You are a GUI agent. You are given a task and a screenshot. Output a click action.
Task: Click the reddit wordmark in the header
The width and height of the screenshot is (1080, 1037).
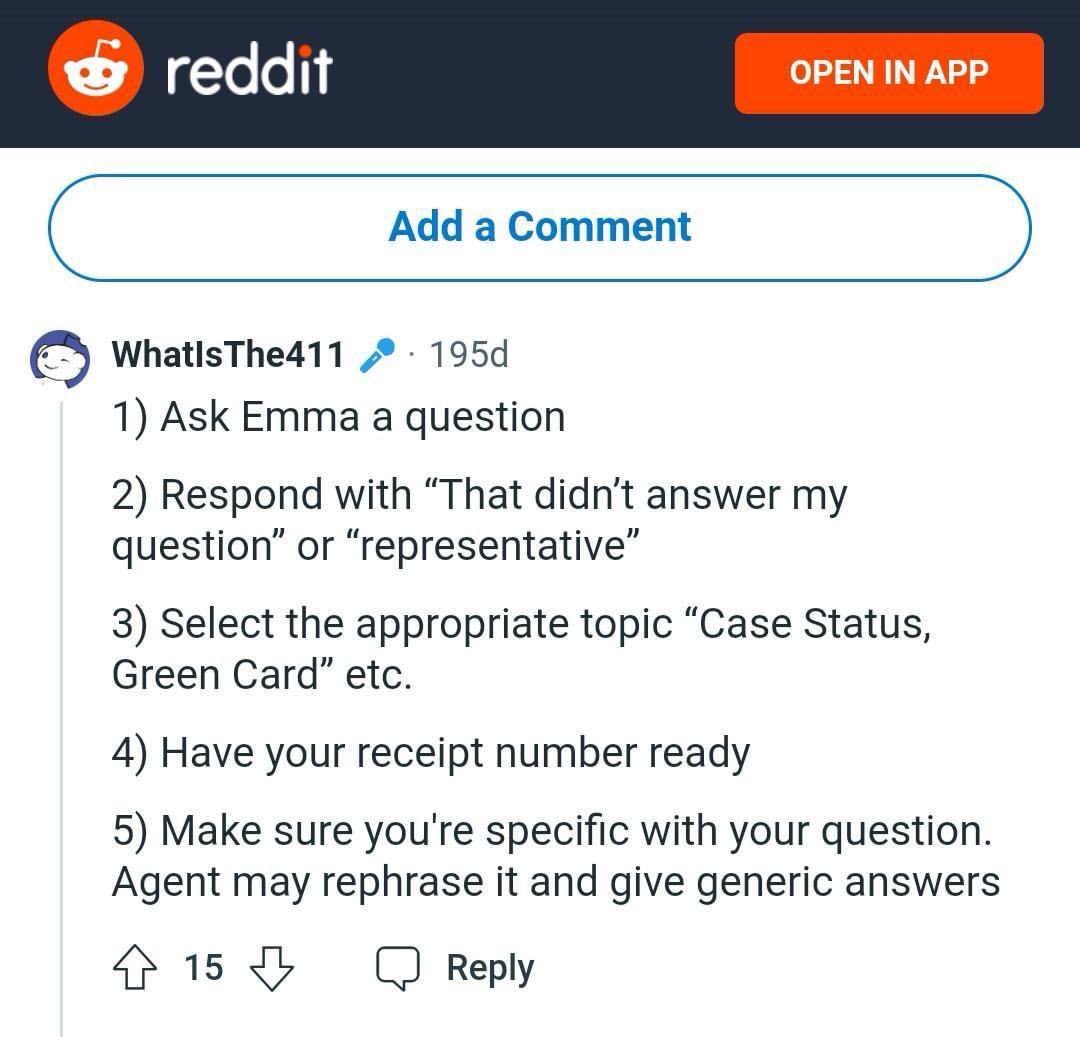(249, 70)
